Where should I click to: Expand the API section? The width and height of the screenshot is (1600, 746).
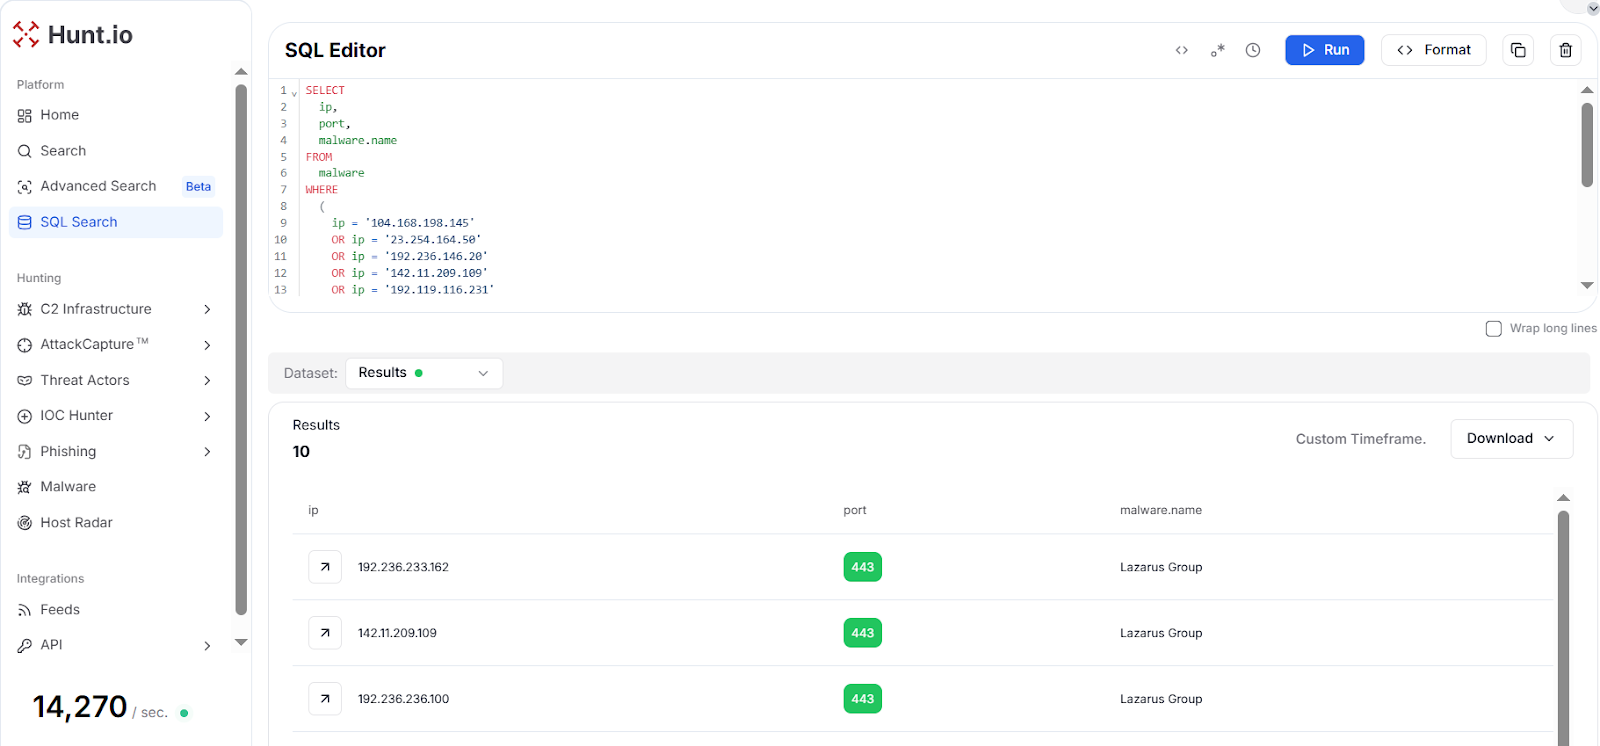pos(207,646)
